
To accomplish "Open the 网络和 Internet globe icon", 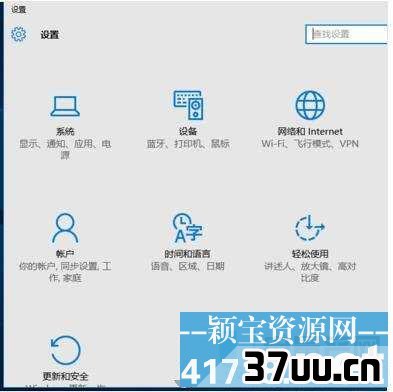I will tap(310, 105).
